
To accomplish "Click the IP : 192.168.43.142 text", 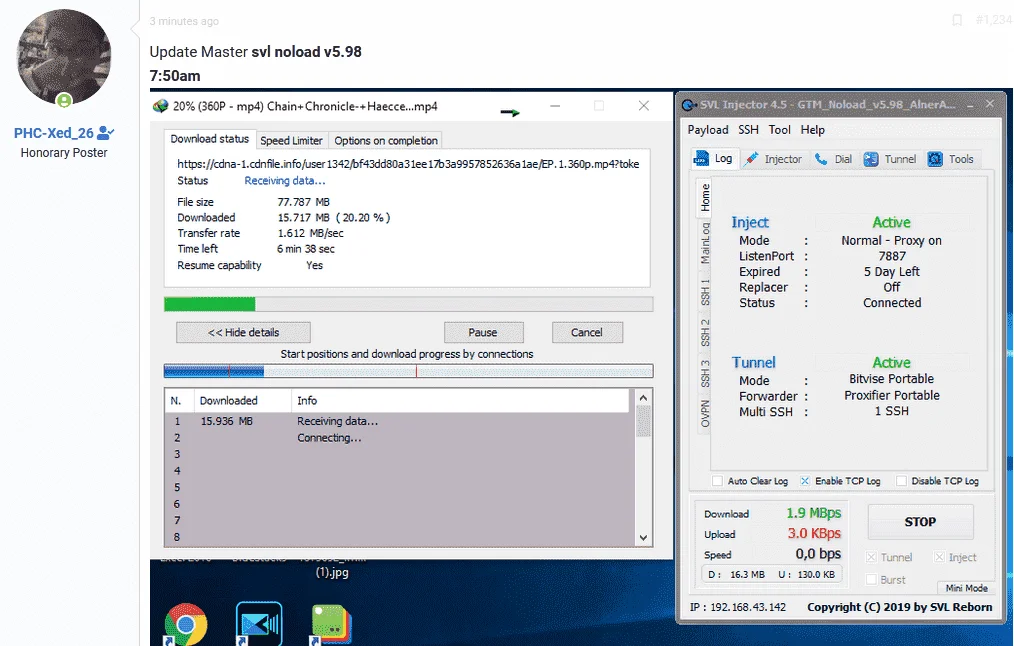I will pyautogui.click(x=738, y=607).
